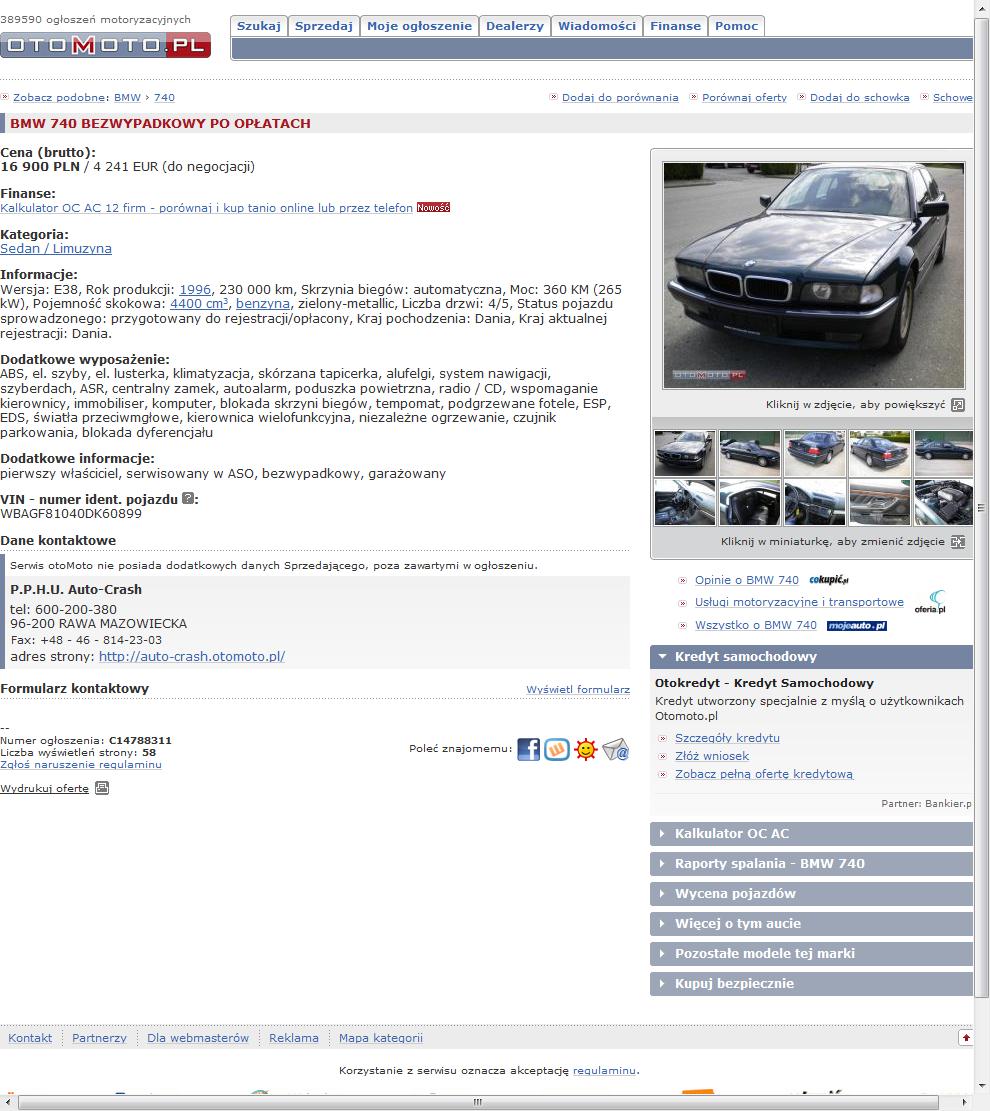Click the Wyświetl formularz link
This screenshot has width=990, height=1111.
click(578, 689)
